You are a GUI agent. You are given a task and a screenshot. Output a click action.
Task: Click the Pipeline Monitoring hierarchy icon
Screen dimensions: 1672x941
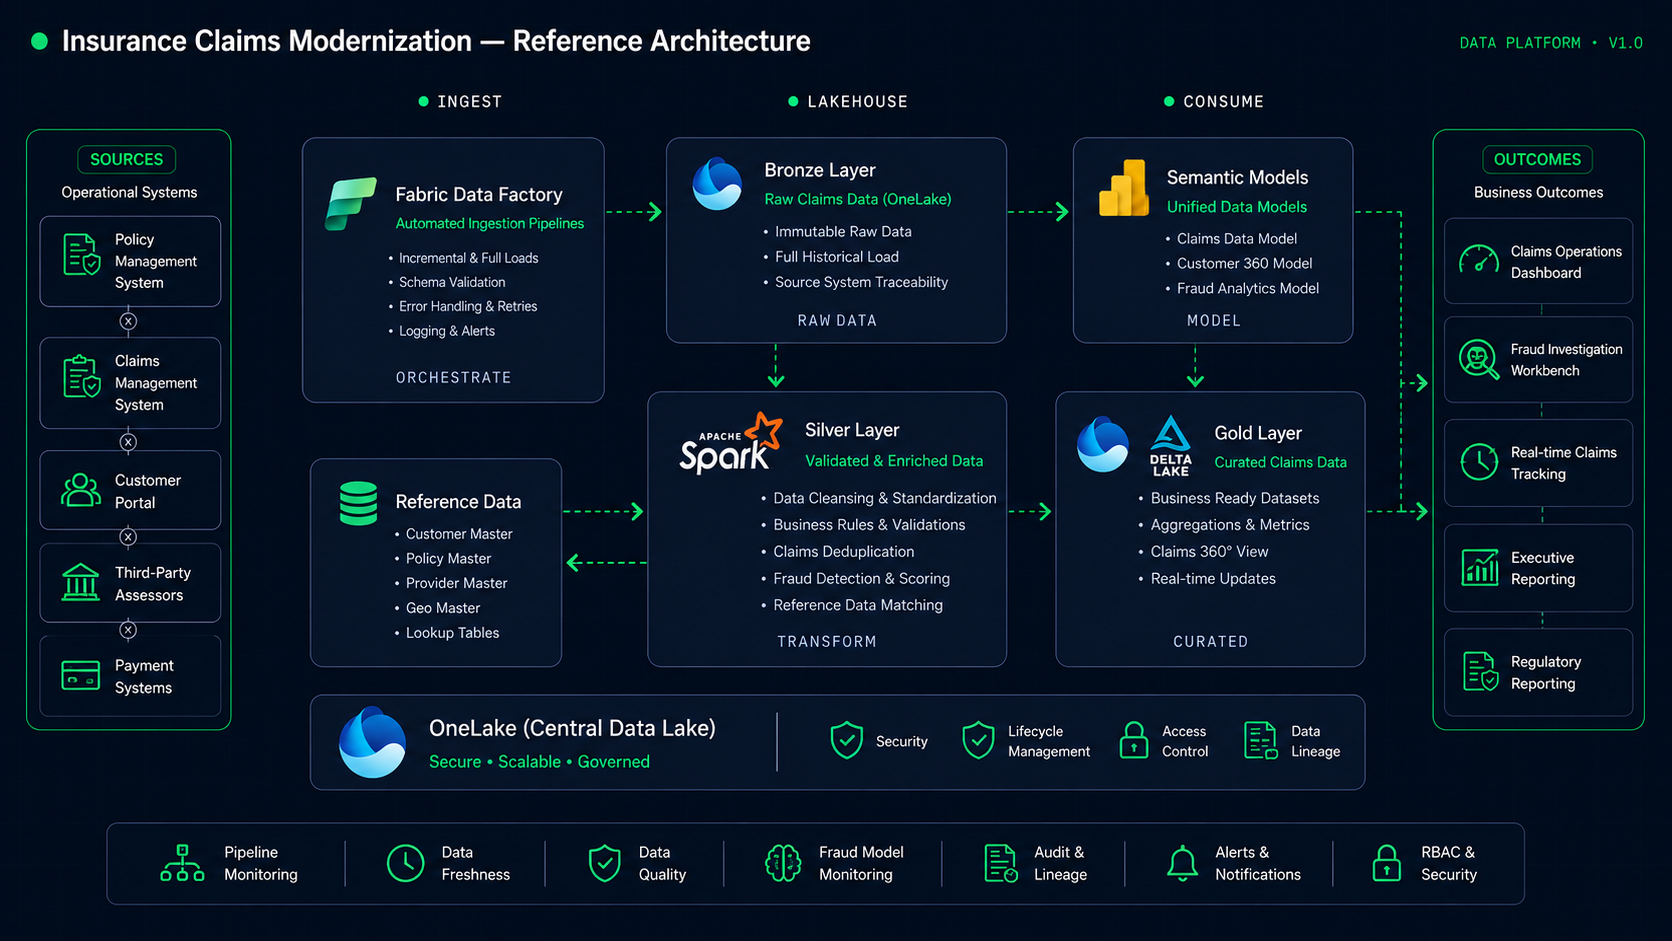click(x=182, y=863)
